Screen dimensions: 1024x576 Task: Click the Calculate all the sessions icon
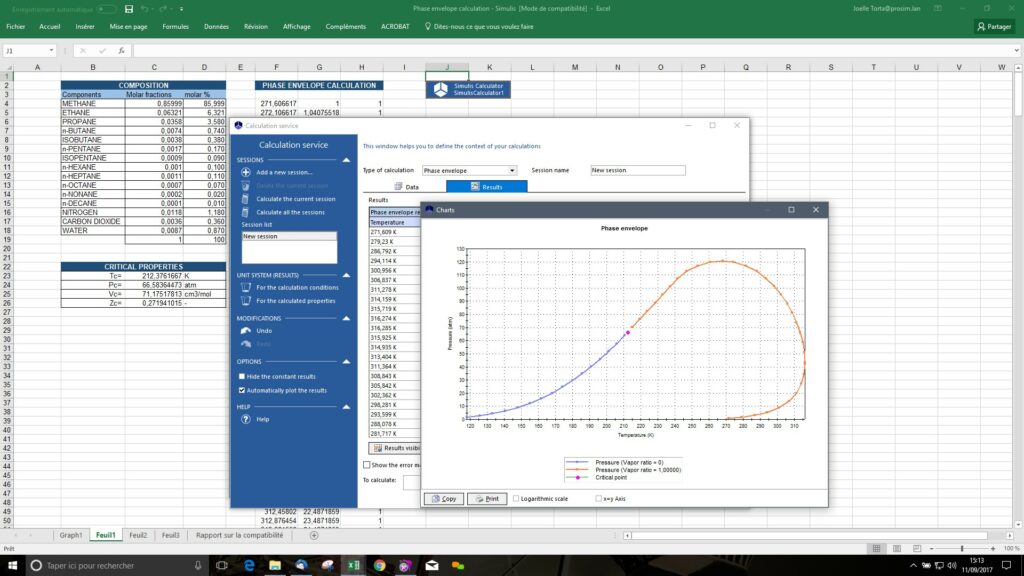coord(245,212)
